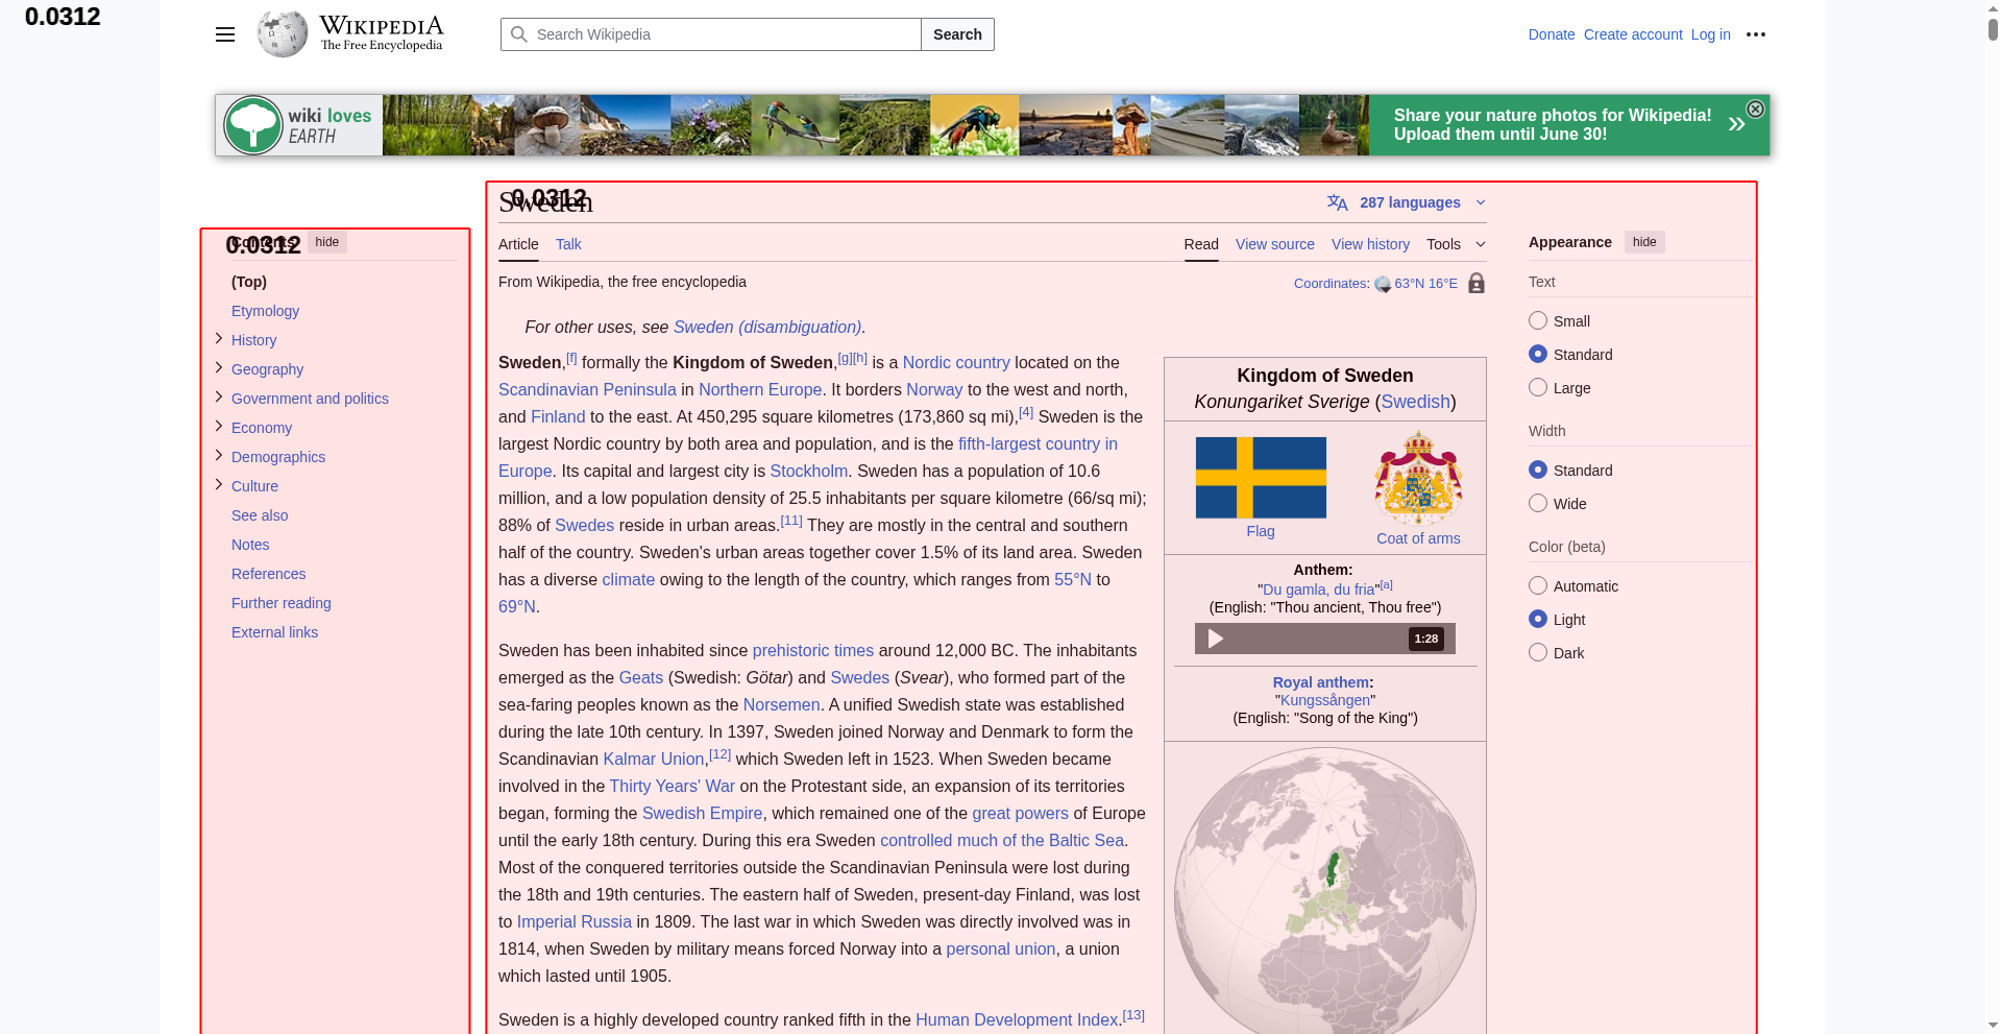Screen dimensions: 2000x1034
Task: Click the page protection padlock icon
Action: [x=1476, y=283]
